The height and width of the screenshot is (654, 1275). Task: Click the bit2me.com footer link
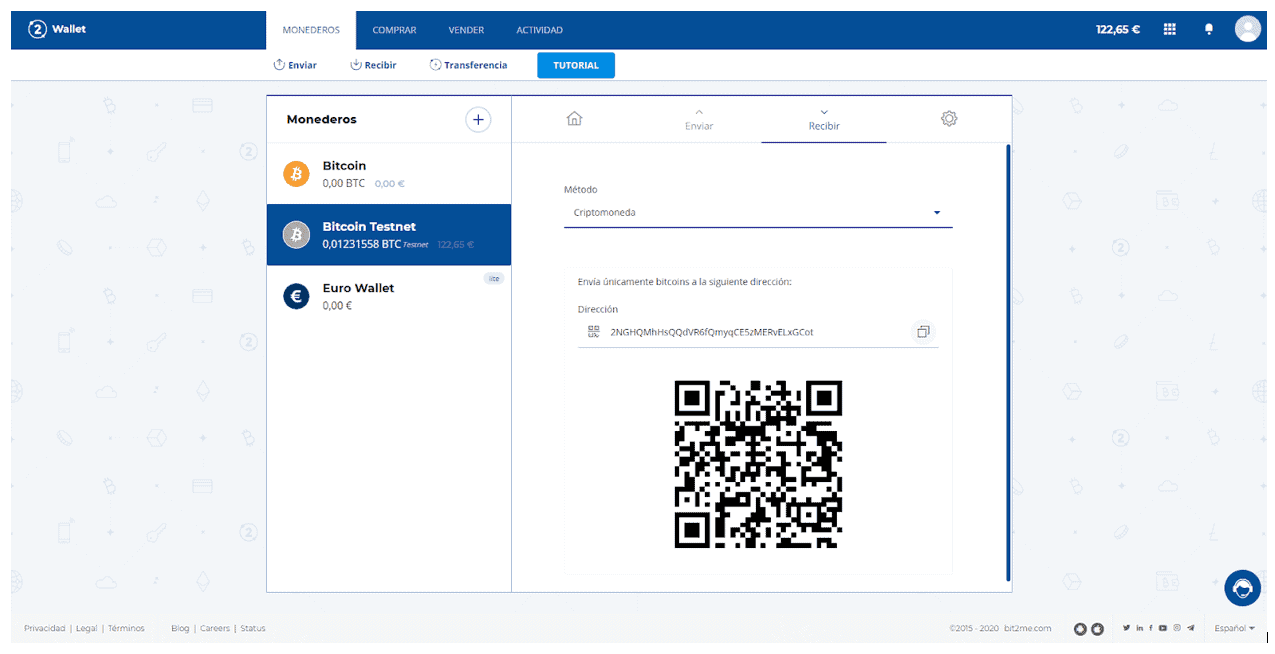tap(1029, 628)
